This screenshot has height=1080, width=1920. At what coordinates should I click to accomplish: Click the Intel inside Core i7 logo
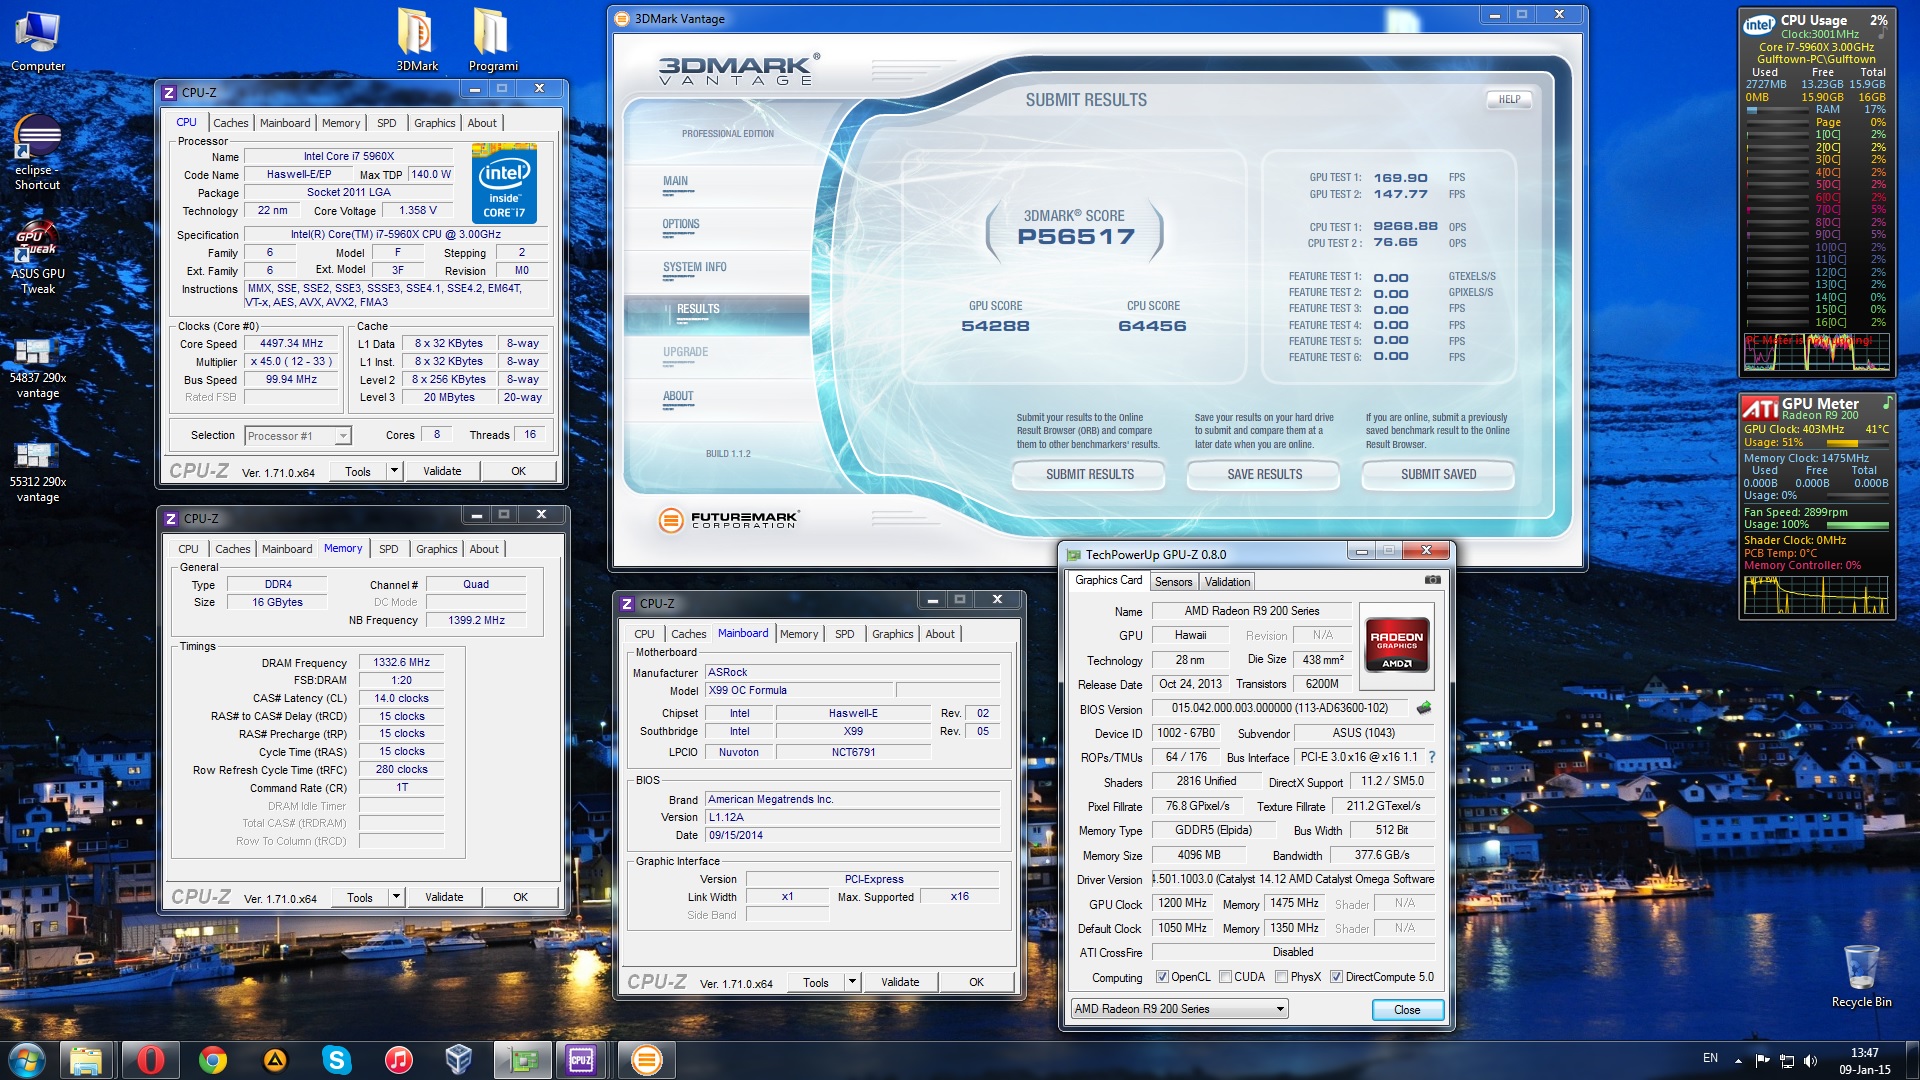[504, 183]
